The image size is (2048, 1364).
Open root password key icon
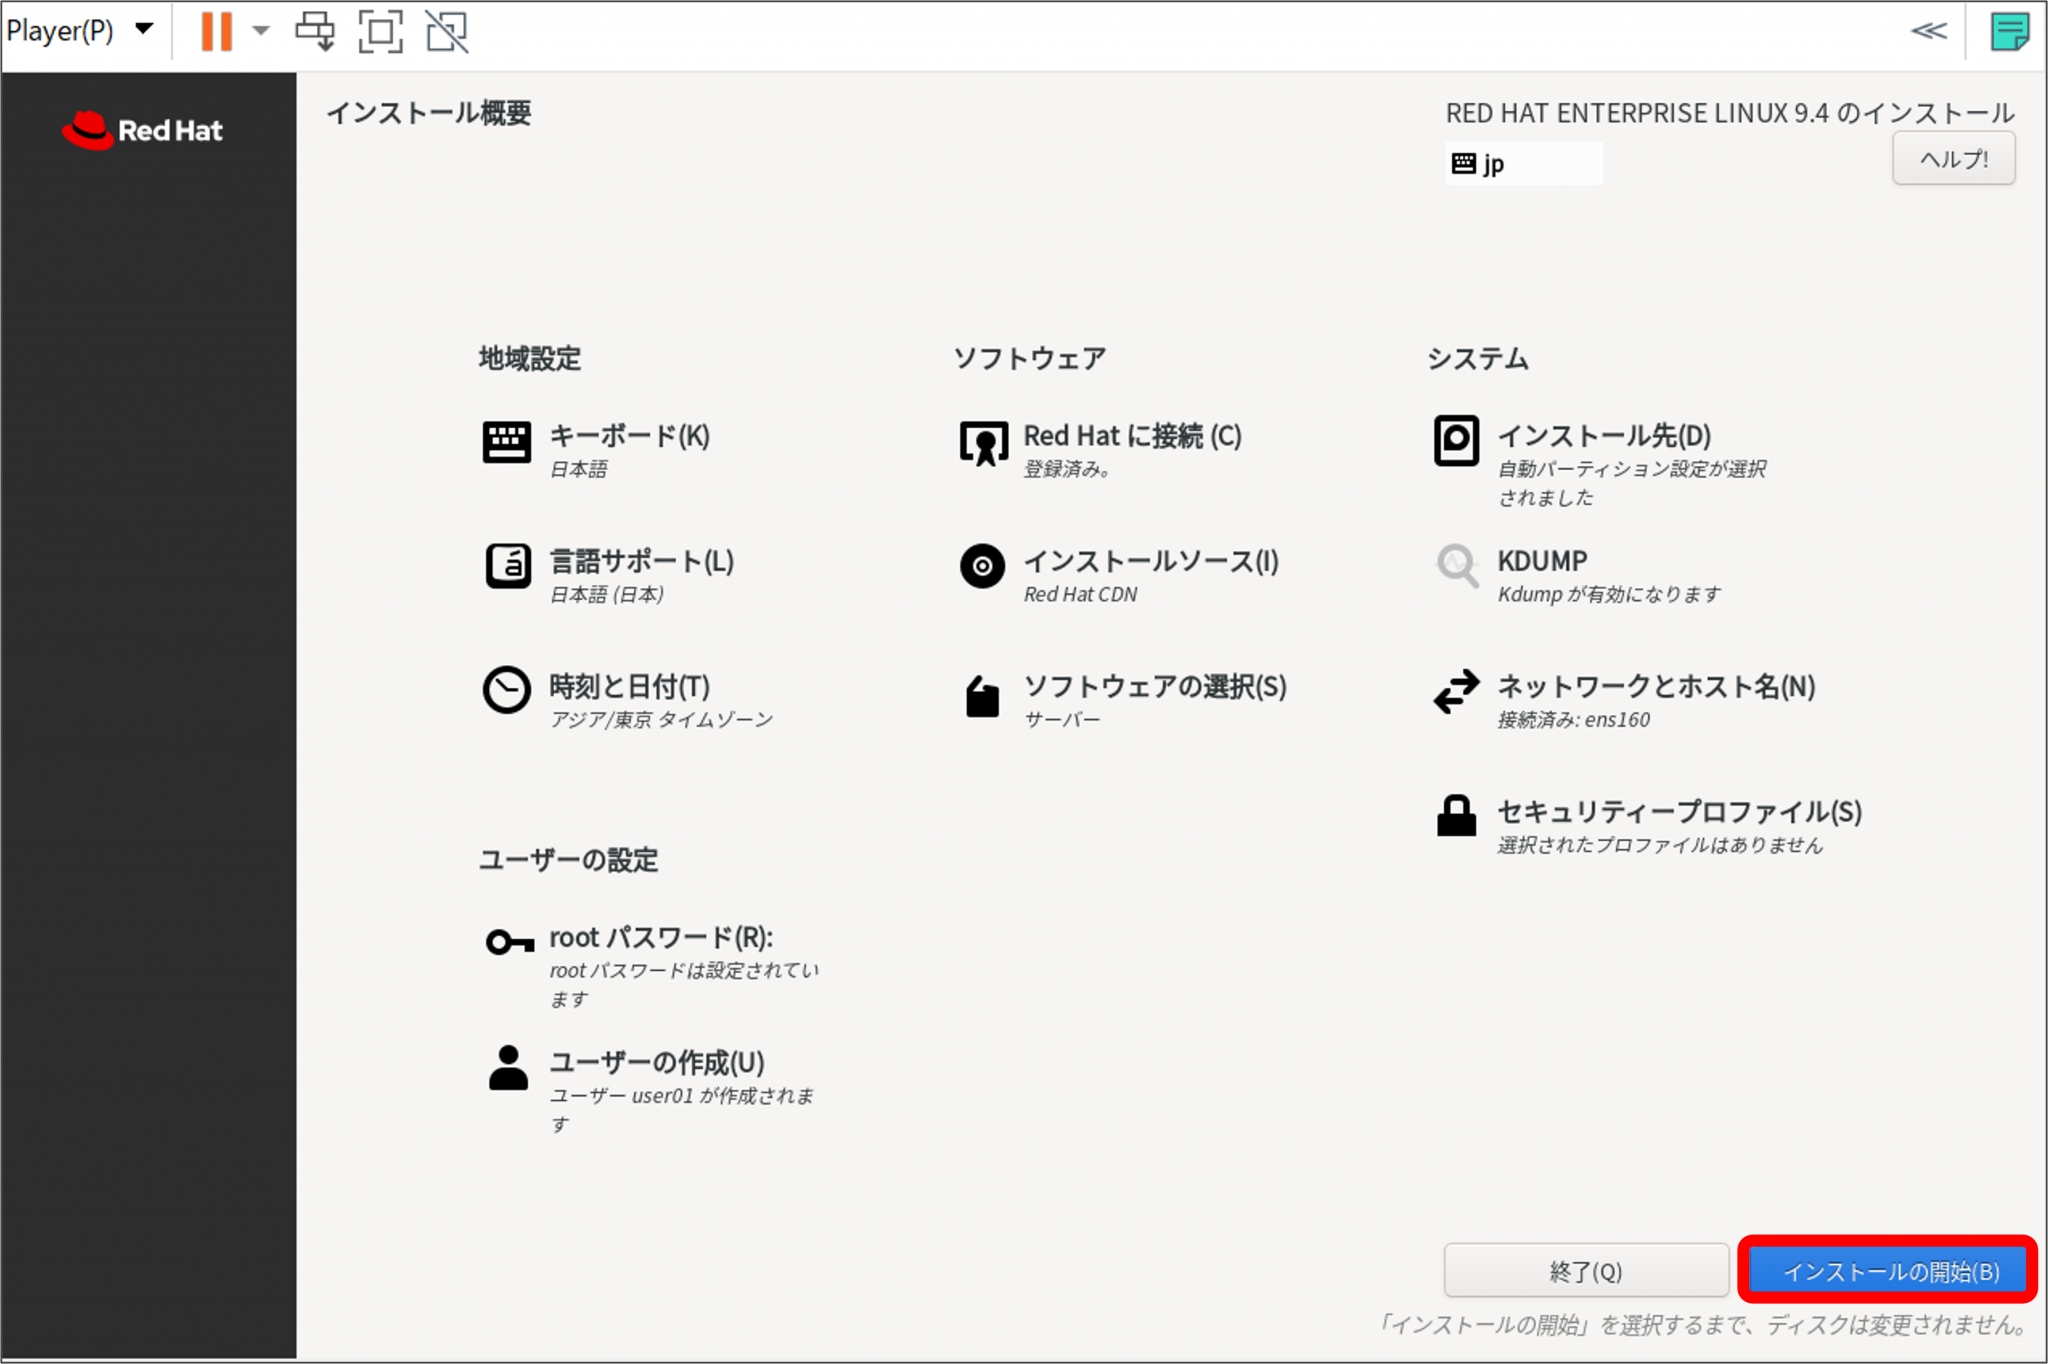pos(508,941)
